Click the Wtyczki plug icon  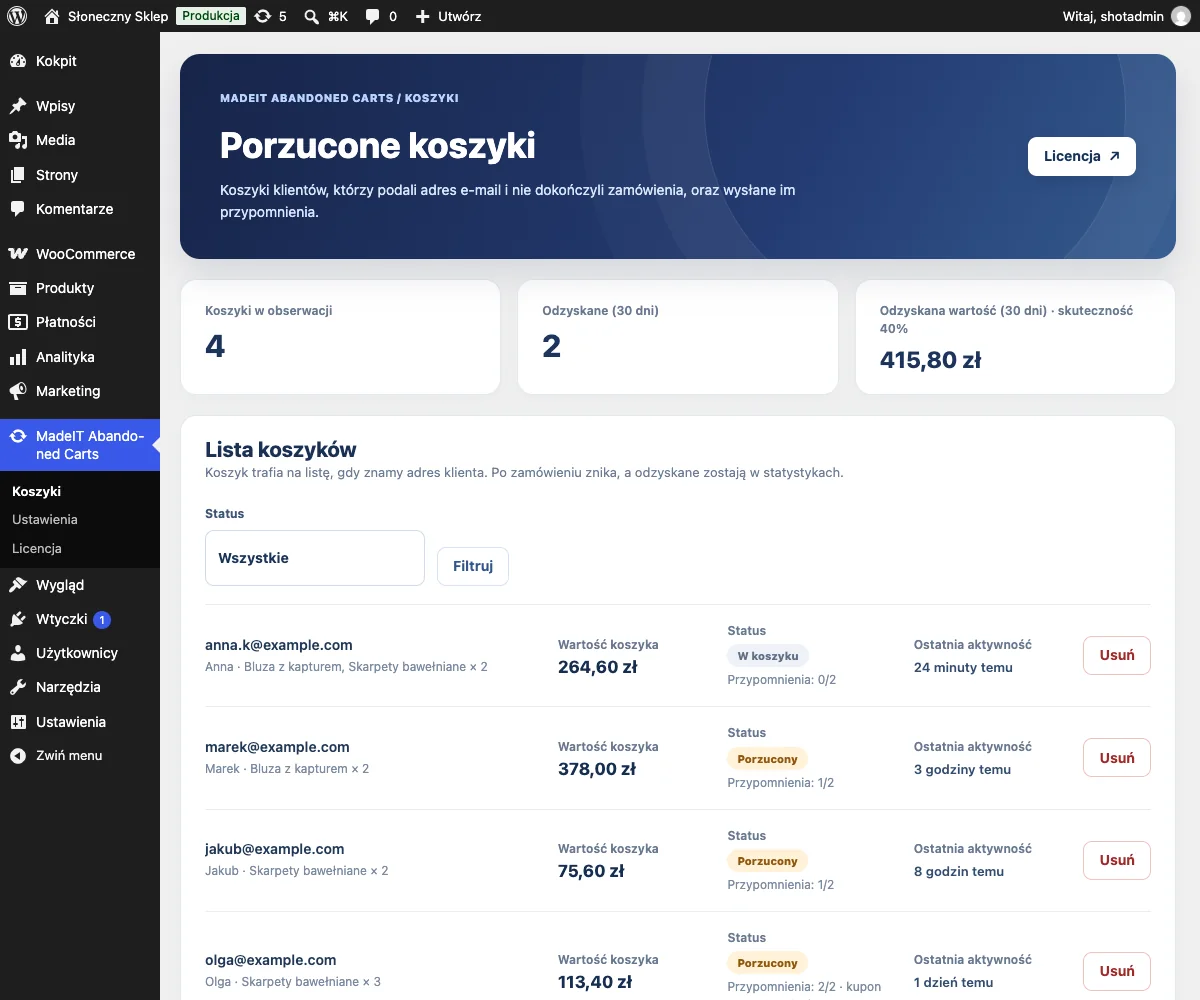[17, 619]
